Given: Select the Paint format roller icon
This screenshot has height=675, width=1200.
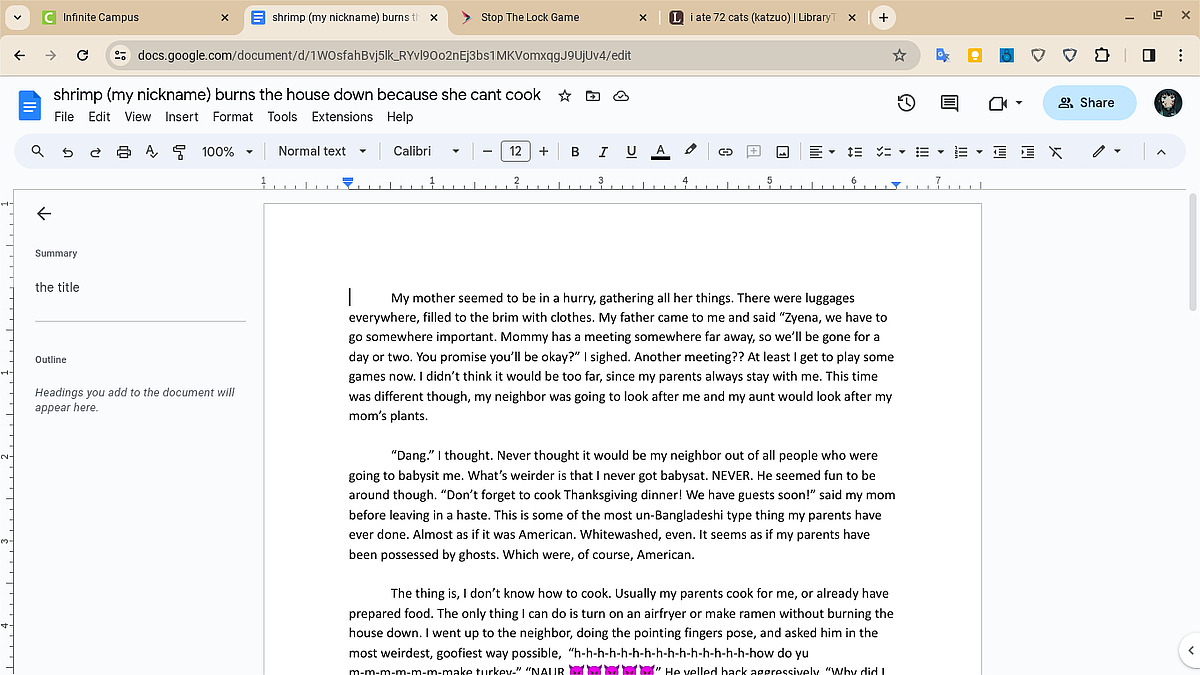Looking at the screenshot, I should point(180,151).
